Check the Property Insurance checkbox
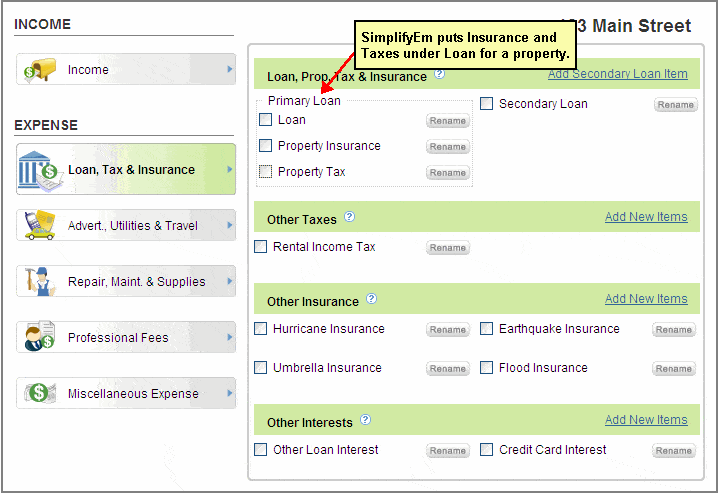Image resolution: width=718 pixels, height=493 pixels. tap(266, 146)
